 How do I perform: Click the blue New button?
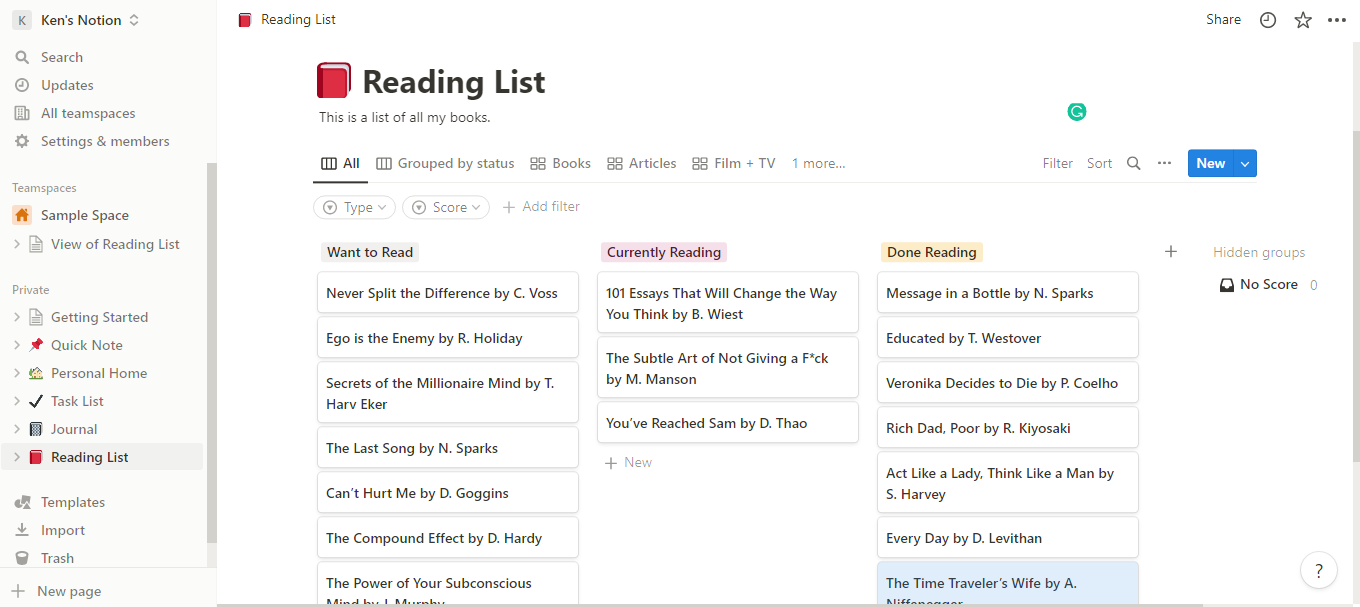point(1211,163)
